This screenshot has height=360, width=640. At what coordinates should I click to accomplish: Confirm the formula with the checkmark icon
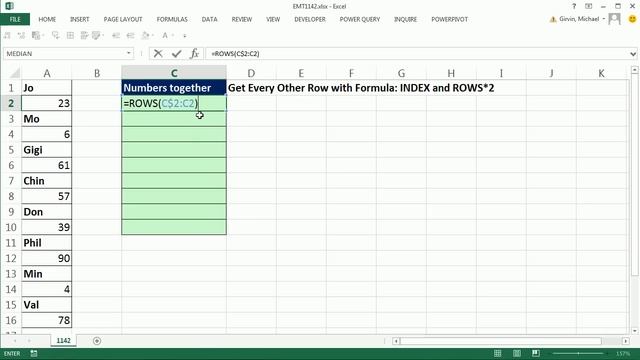pyautogui.click(x=176, y=53)
